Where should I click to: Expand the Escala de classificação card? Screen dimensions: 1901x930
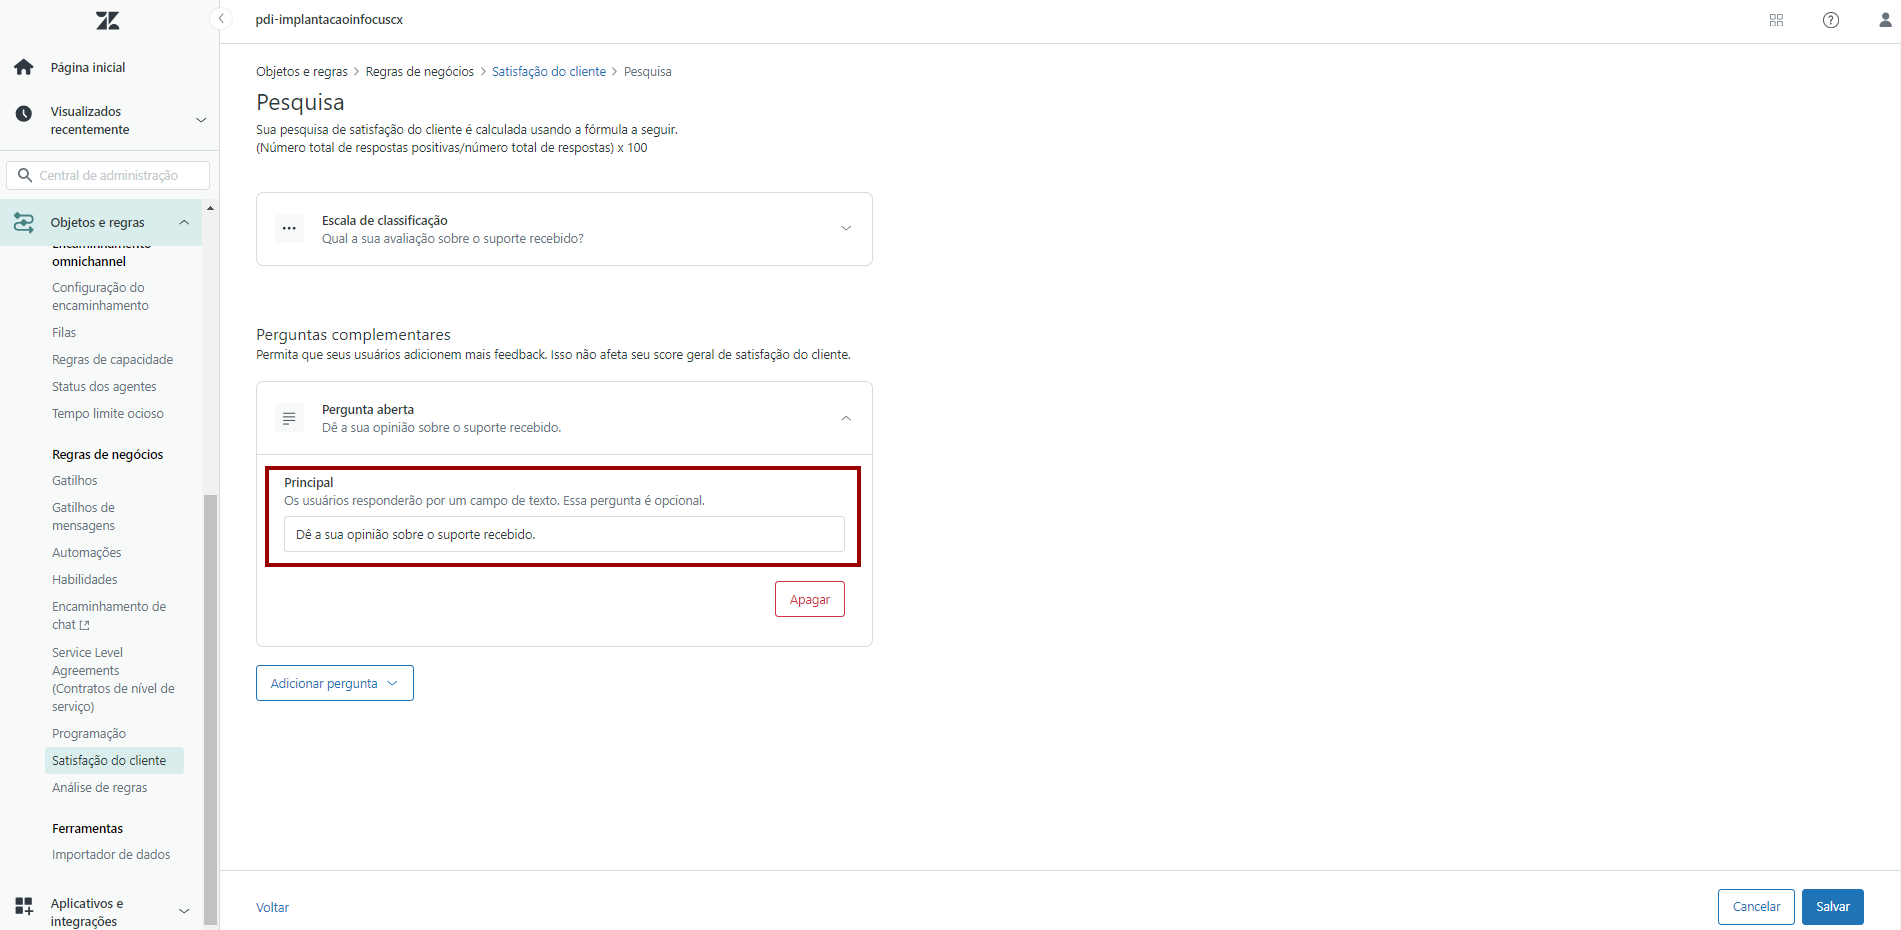coord(845,229)
